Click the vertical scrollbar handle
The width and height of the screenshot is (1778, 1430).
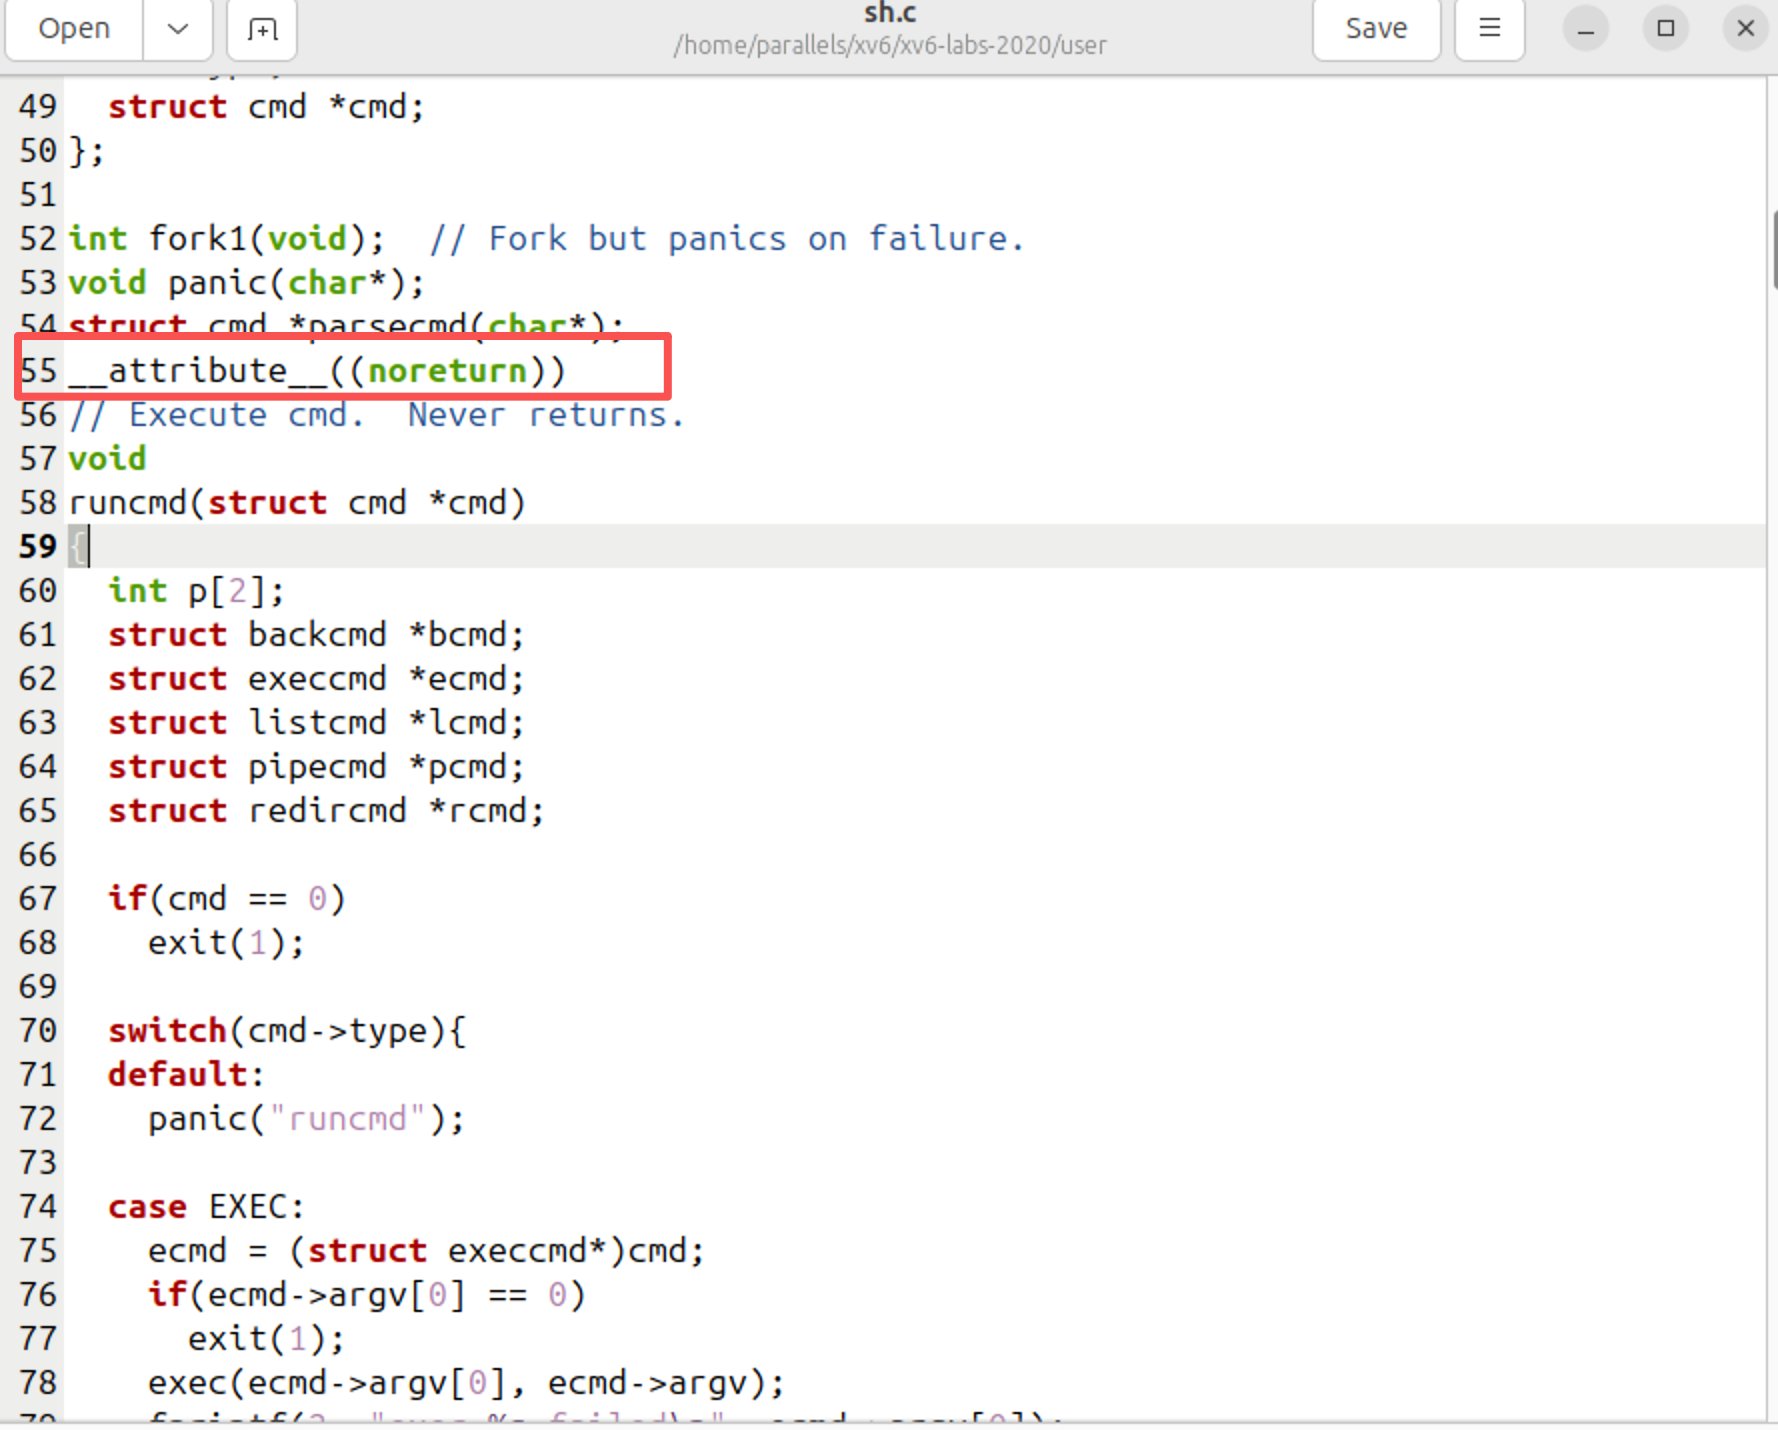[1773, 248]
